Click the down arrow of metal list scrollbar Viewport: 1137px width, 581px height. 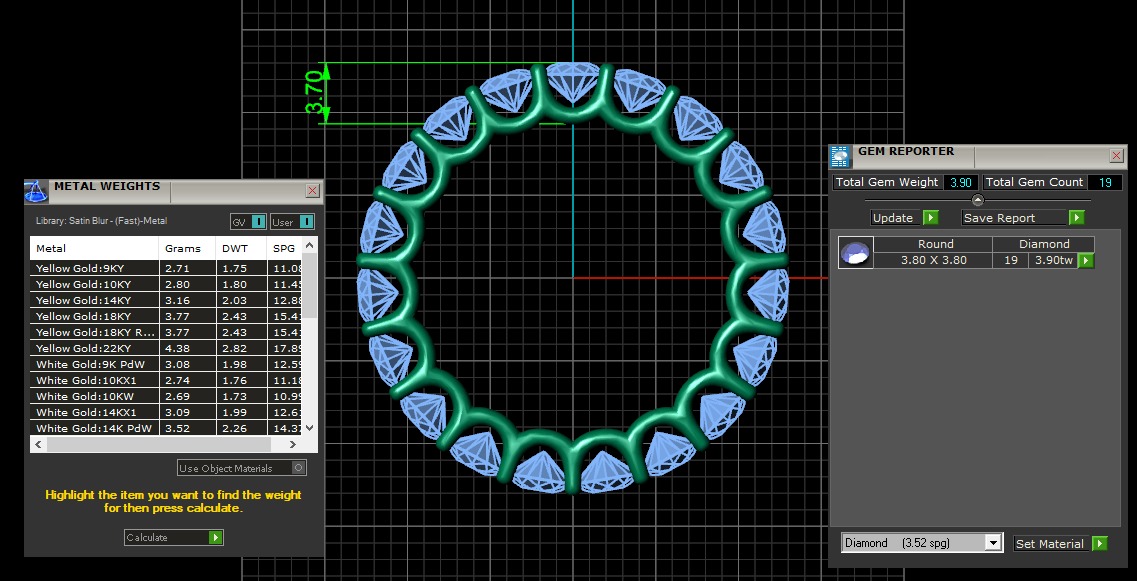(x=310, y=427)
